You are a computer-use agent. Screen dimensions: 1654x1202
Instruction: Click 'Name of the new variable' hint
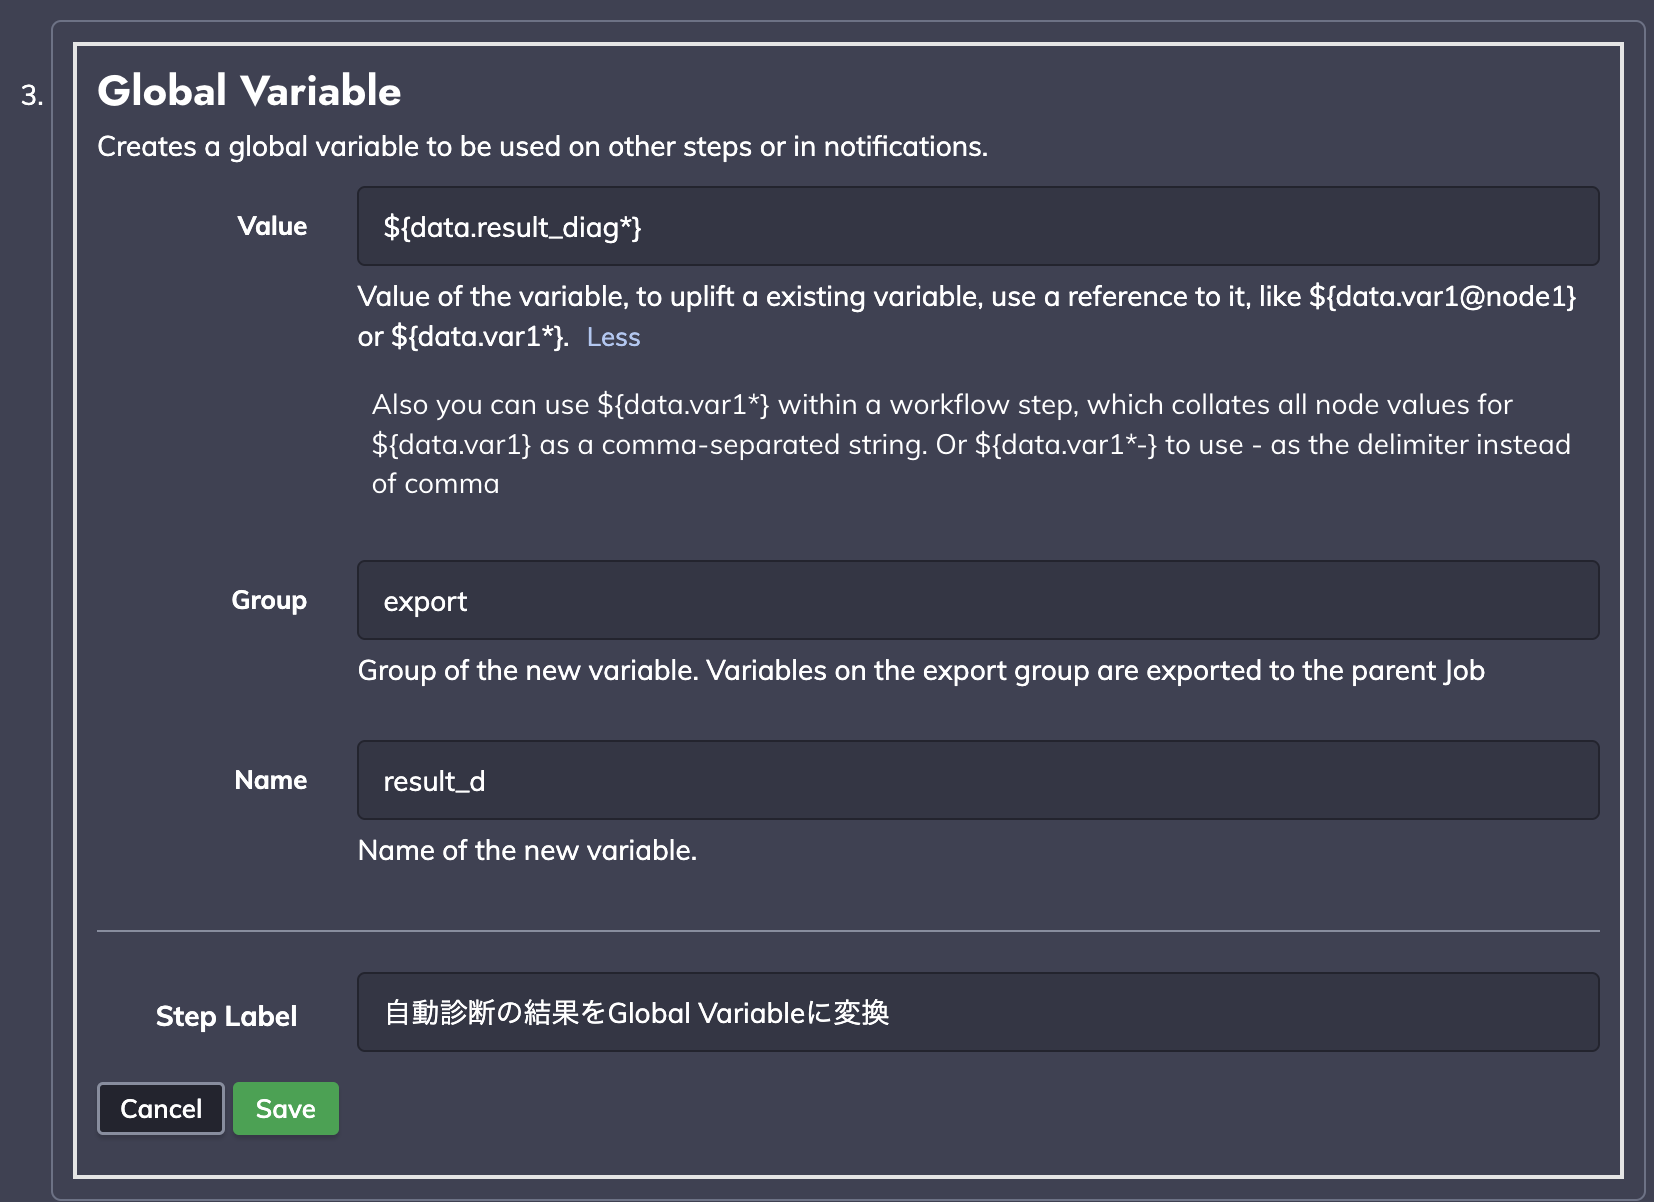pos(527,850)
